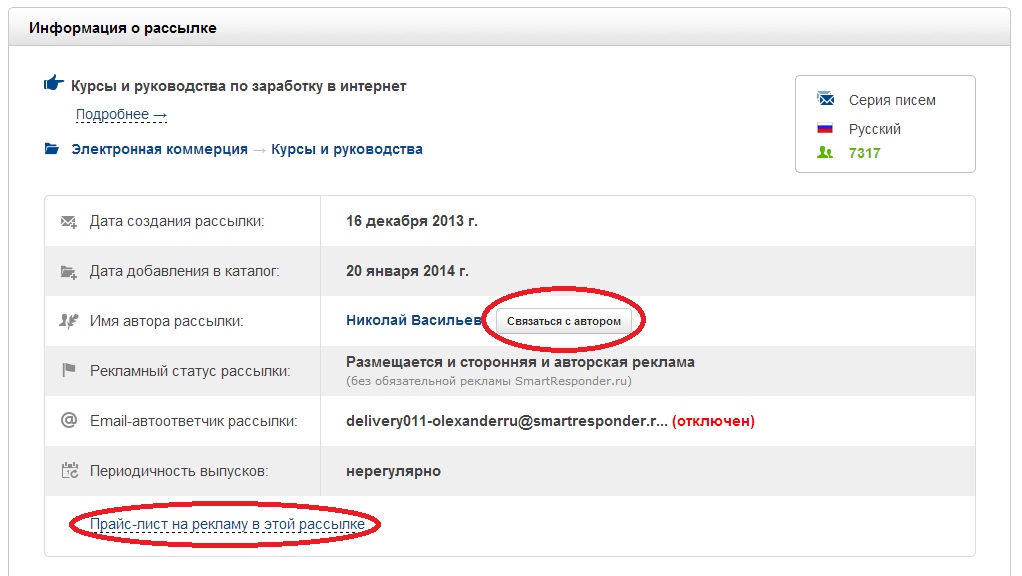Click the Рекламный статус рассылки label
This screenshot has width=1022, height=576.
click(x=190, y=371)
